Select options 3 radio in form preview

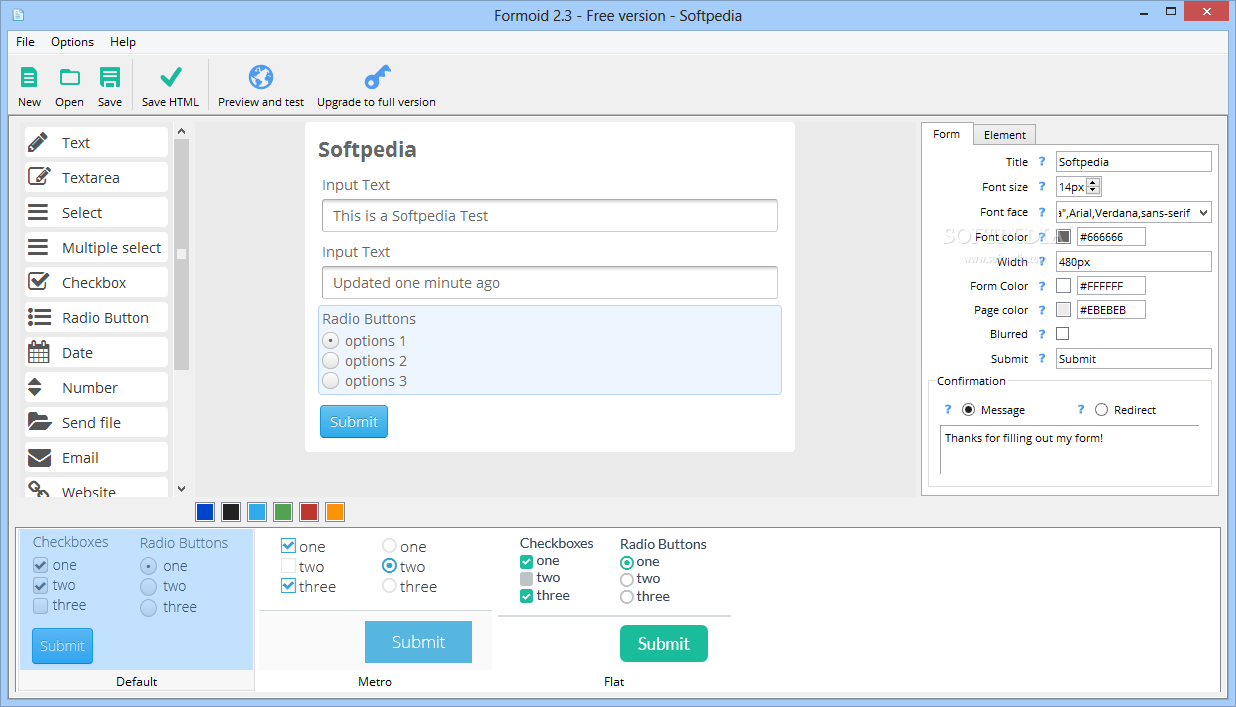(x=331, y=380)
